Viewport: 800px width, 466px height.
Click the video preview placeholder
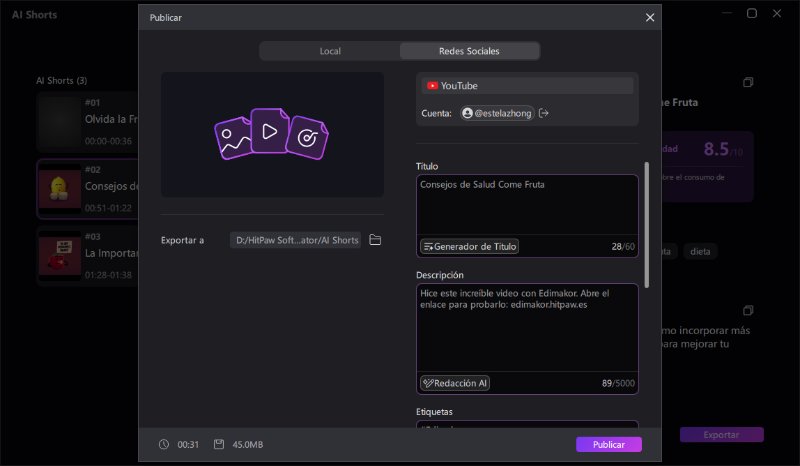tap(272, 134)
